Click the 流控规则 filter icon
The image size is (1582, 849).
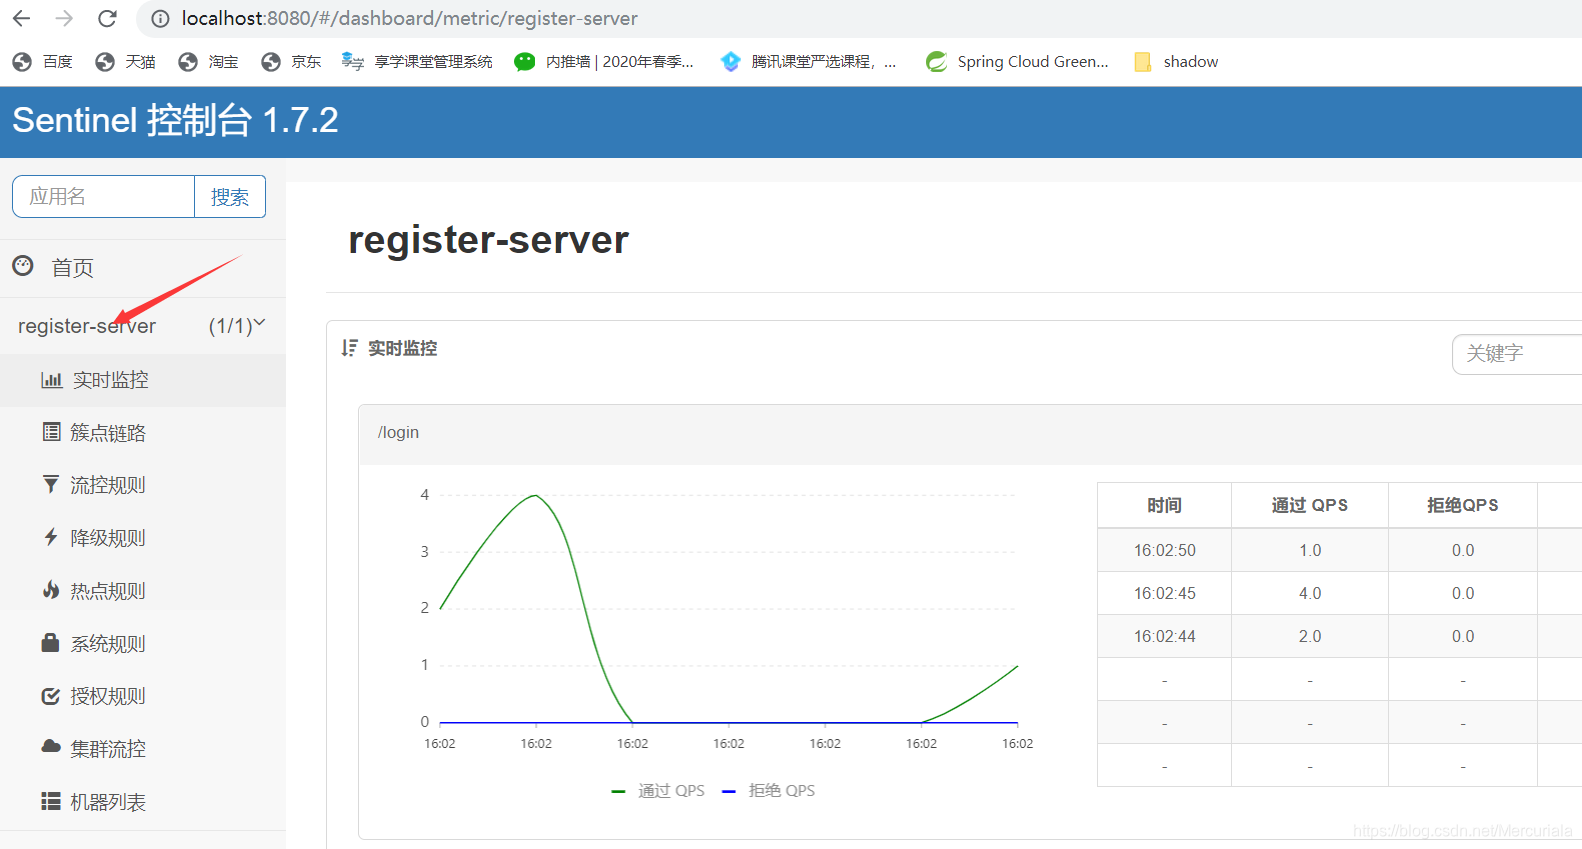point(51,484)
